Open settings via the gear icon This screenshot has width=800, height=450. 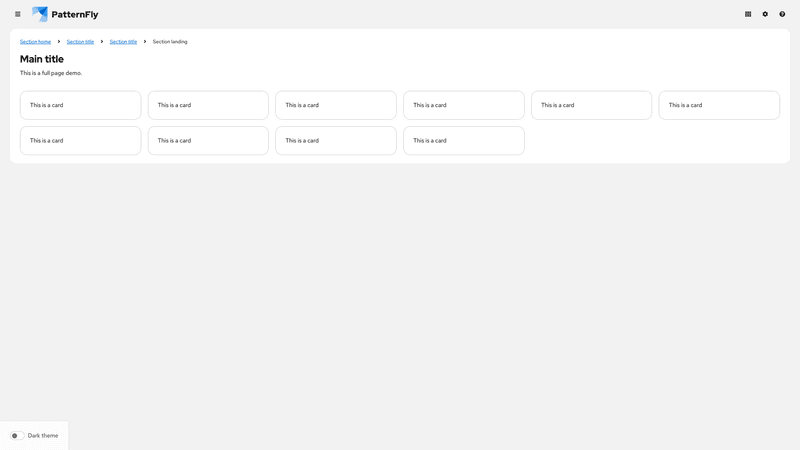click(x=765, y=14)
